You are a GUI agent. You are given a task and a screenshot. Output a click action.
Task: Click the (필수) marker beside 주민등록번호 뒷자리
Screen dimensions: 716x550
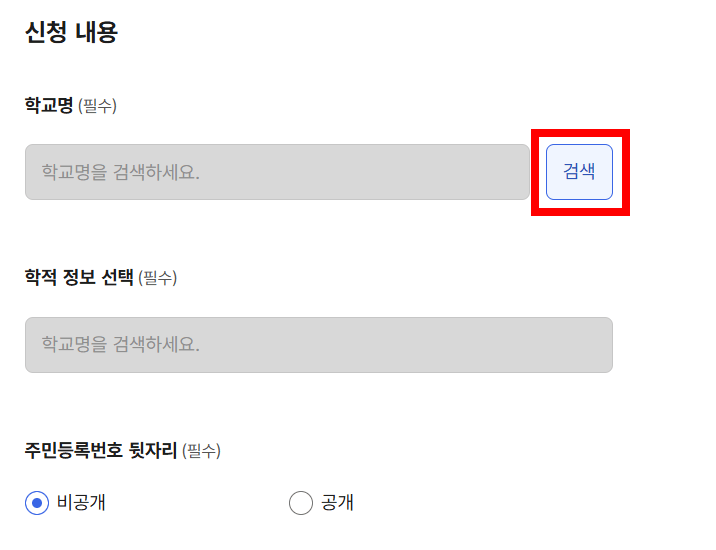201,452
